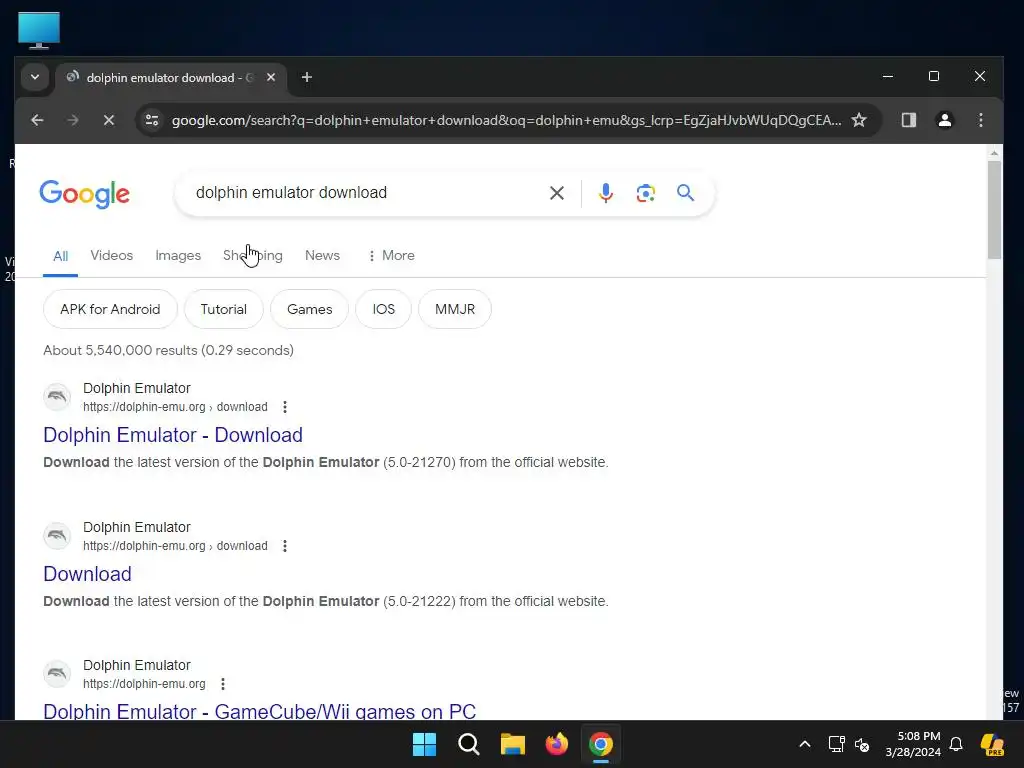Expand the More search options
The image size is (1024, 768).
[391, 255]
